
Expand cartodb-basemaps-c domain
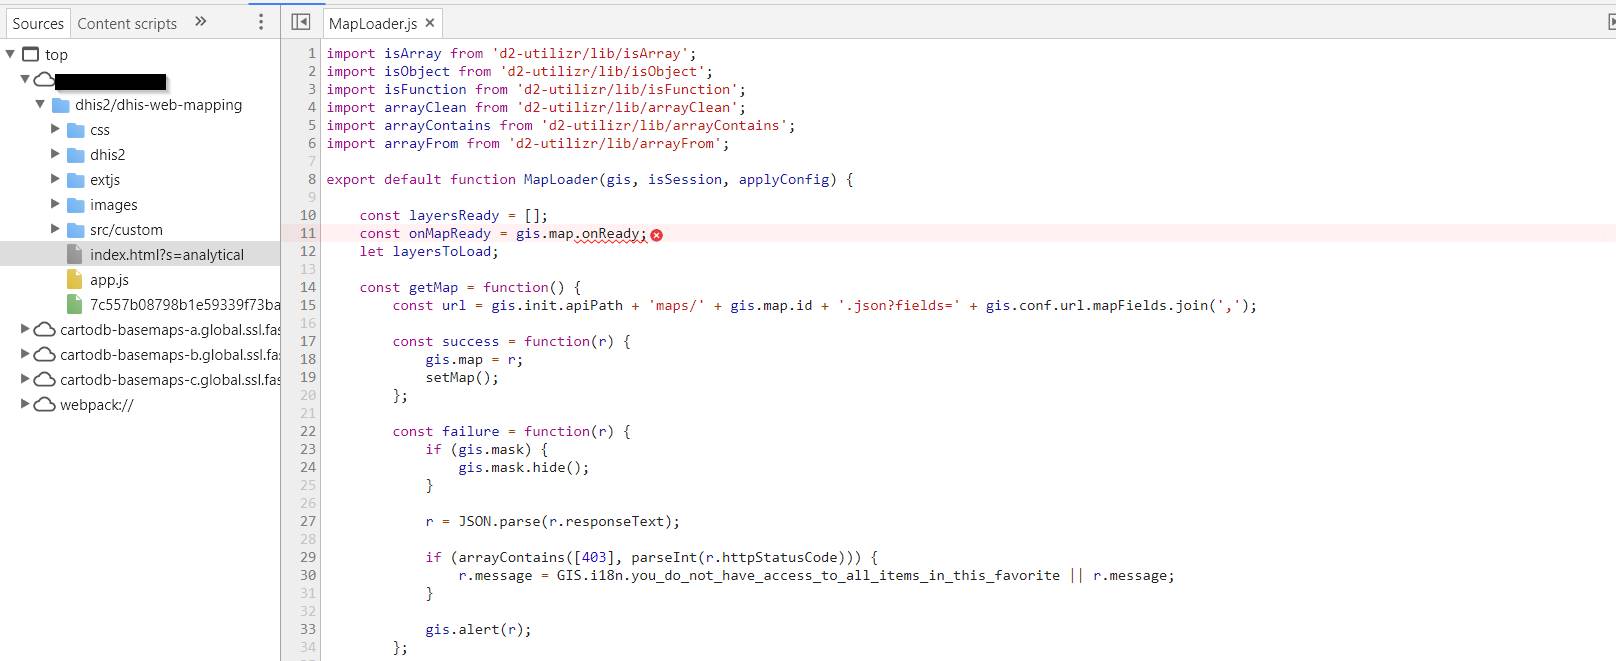tap(25, 379)
